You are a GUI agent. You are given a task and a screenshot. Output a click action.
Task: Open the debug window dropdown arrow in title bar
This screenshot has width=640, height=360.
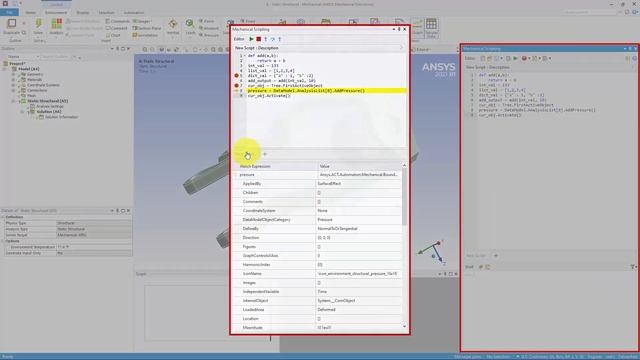tap(393, 29)
